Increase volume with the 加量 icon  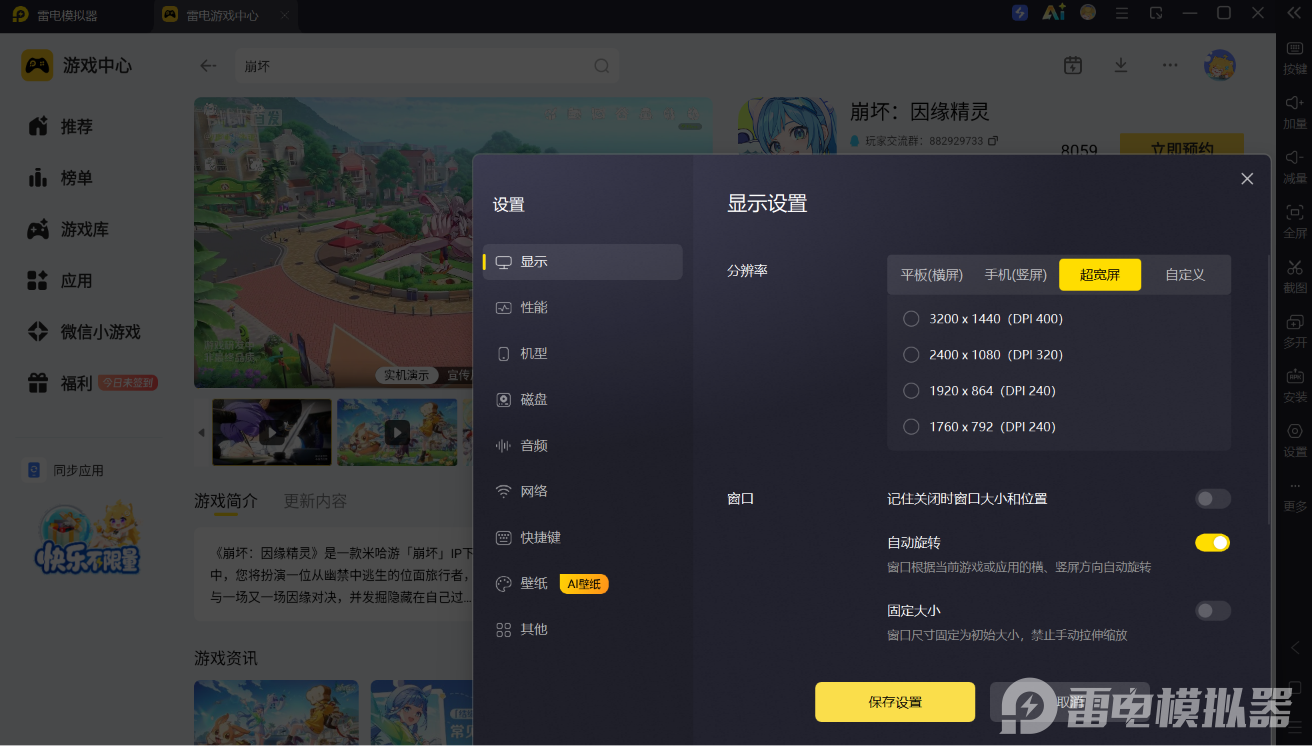click(1295, 103)
